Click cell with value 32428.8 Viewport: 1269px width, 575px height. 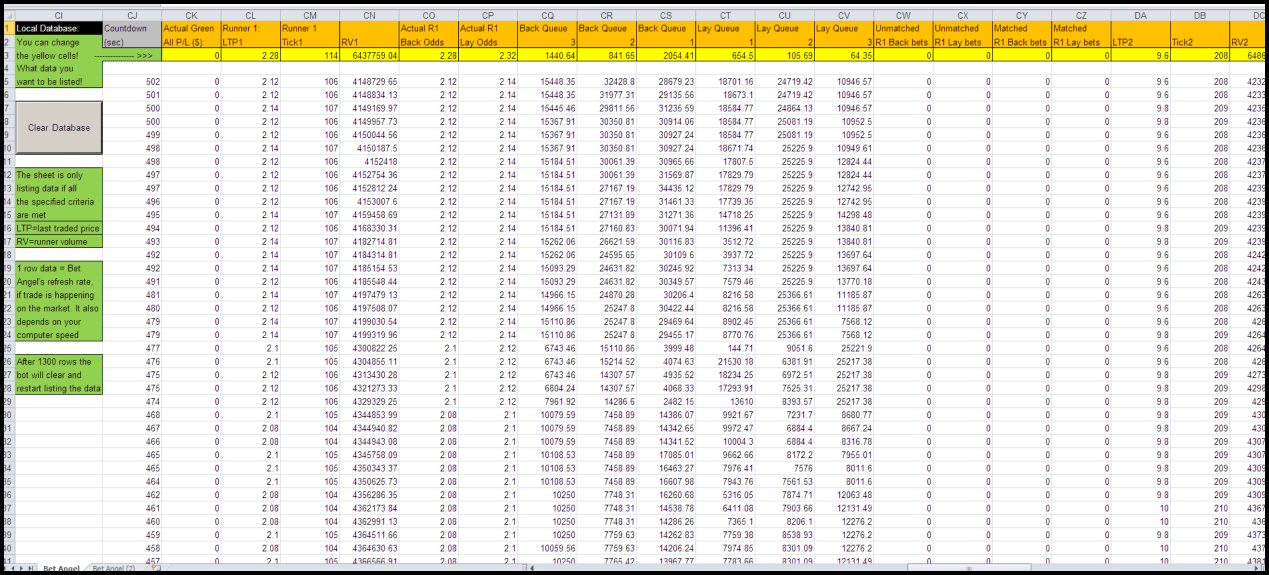pyautogui.click(x=606, y=81)
